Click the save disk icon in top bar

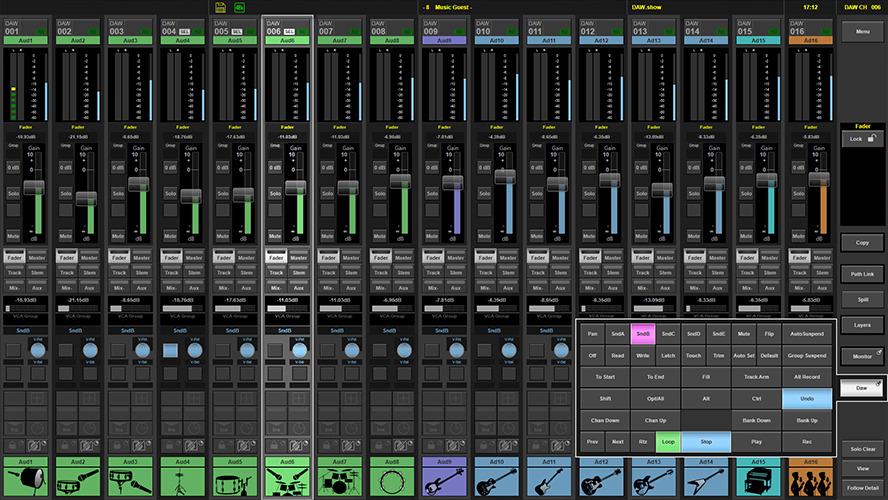(220, 7)
